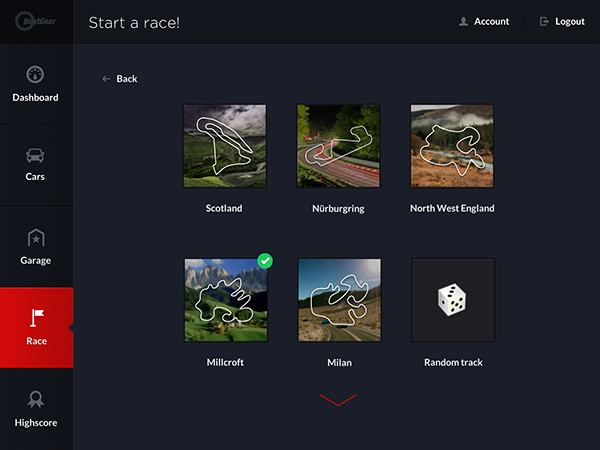Image resolution: width=600 pixels, height=450 pixels.
Task: Go to the Cars menu label
Action: (35, 177)
